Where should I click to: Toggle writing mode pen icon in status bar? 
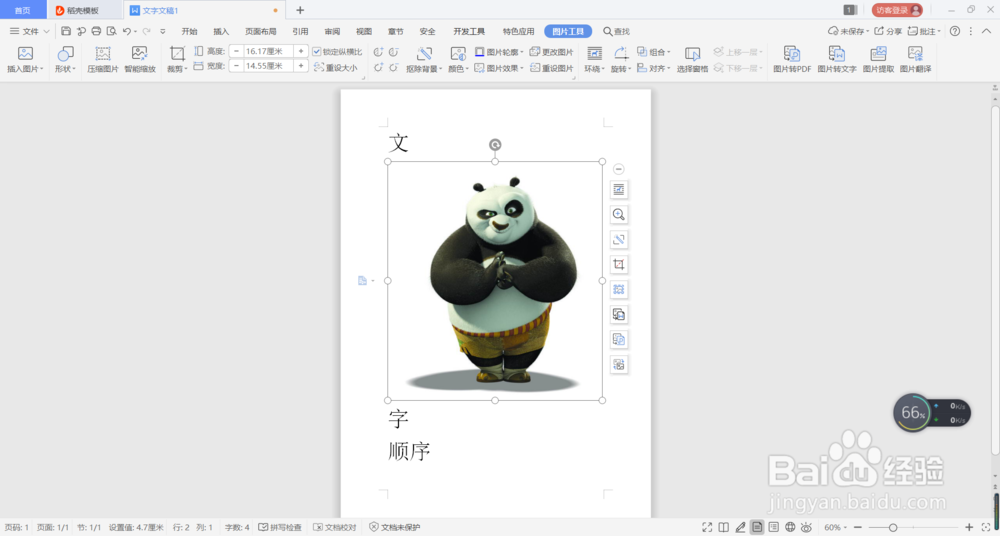740,527
